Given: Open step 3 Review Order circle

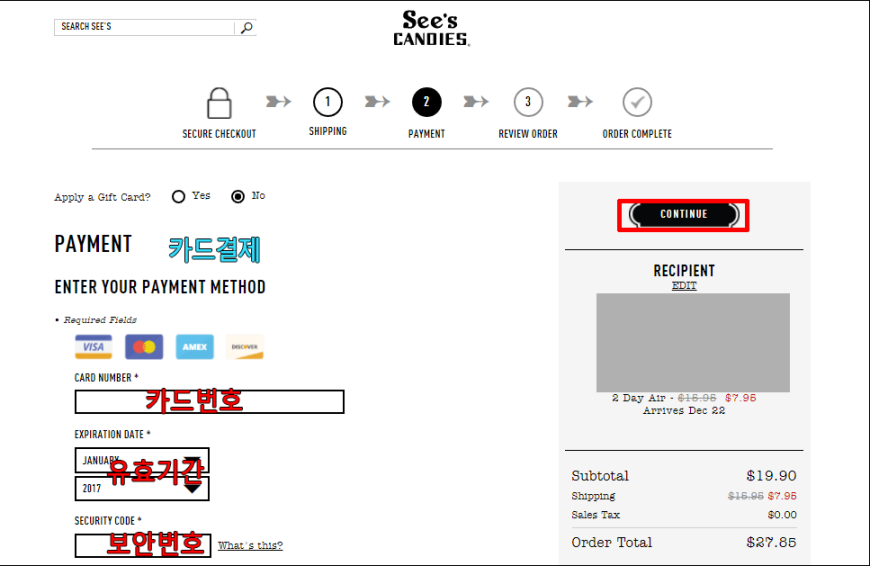Looking at the screenshot, I should pyautogui.click(x=528, y=102).
